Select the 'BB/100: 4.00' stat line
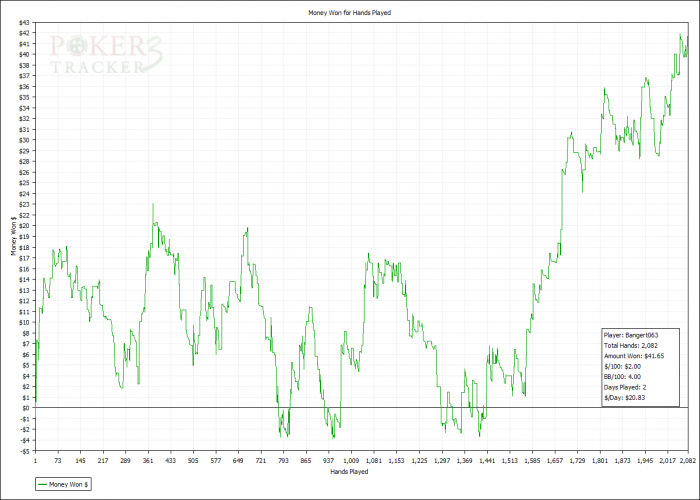The image size is (700, 500). (622, 377)
